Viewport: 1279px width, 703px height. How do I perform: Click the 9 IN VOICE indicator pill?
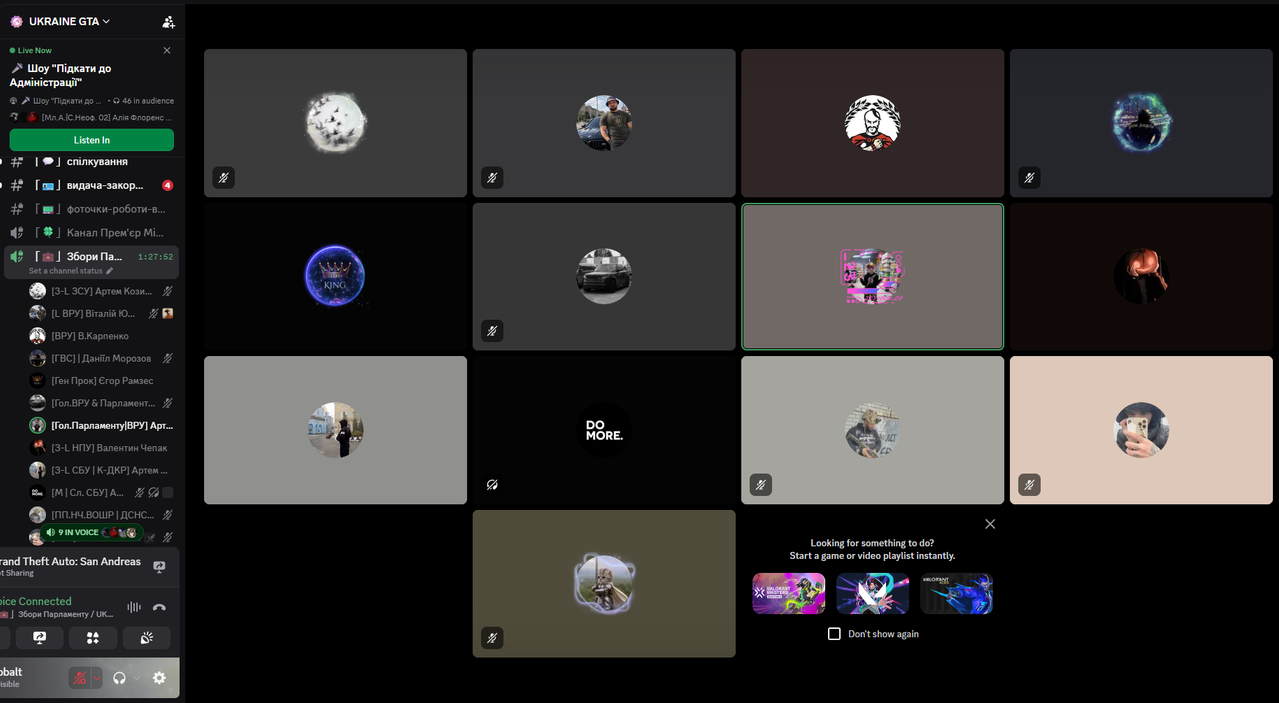[92, 533]
